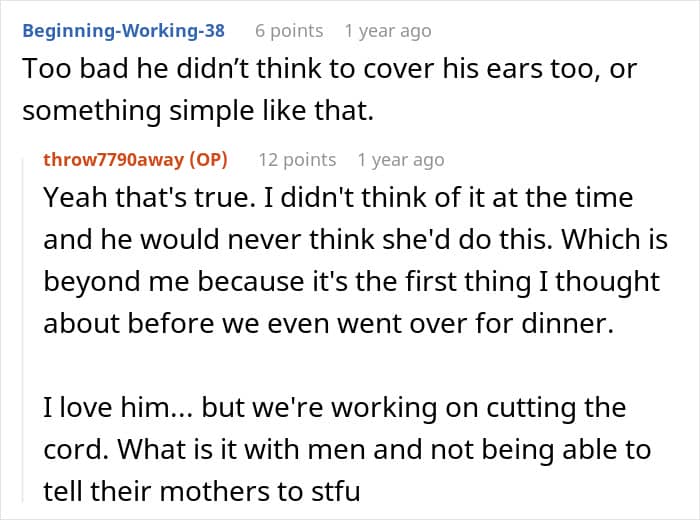Viewport: 700px width, 520px height.
Task: Click the line 'about before we even went over'
Action: pyautogui.click(x=329, y=323)
